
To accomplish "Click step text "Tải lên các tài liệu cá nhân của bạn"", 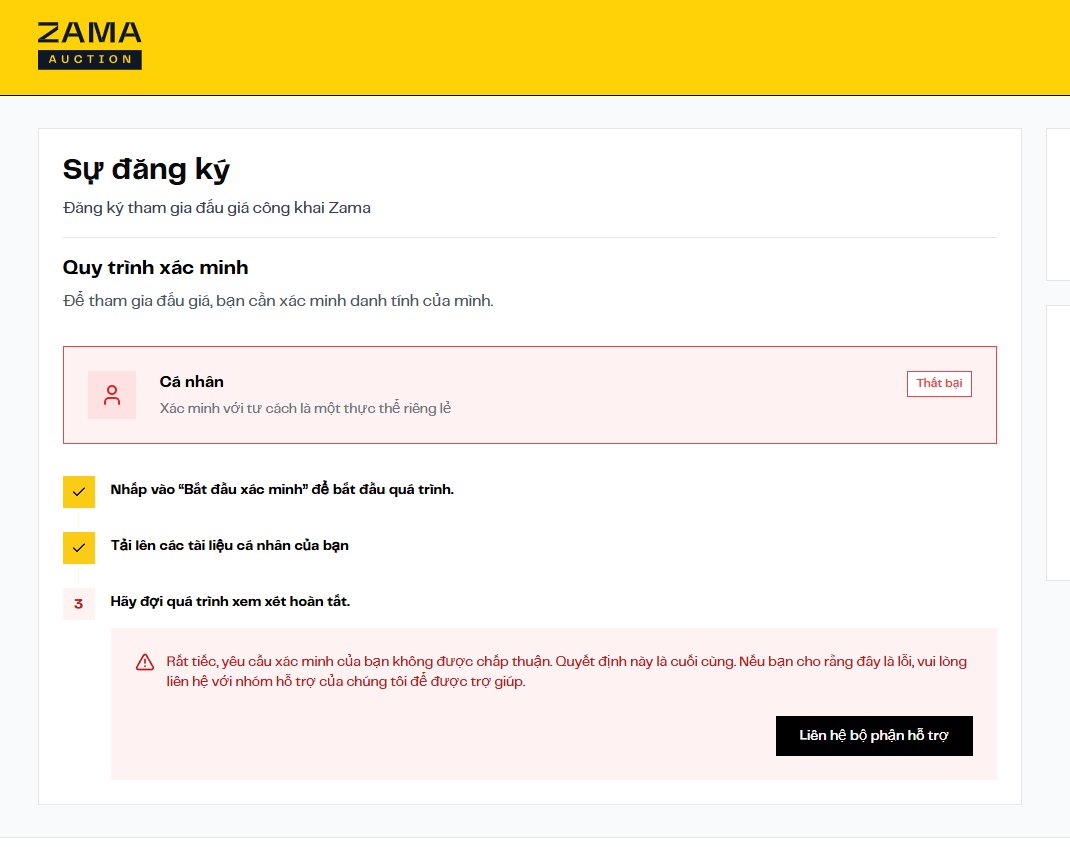I will [x=229, y=545].
